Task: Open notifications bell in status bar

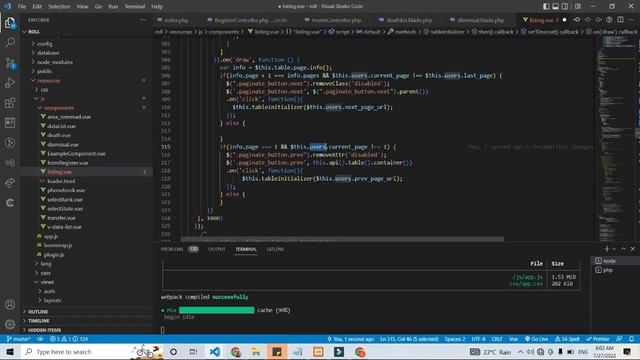Action: click(x=631, y=339)
